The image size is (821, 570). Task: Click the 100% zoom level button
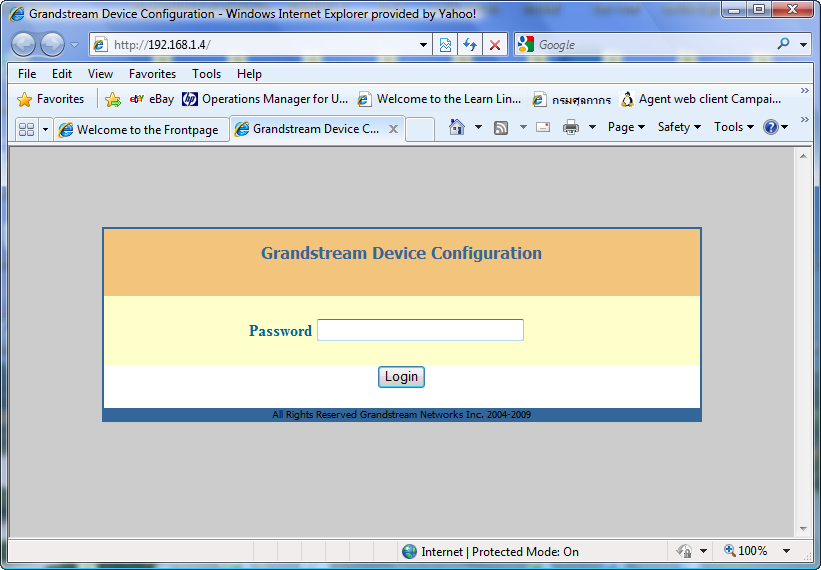[x=746, y=551]
